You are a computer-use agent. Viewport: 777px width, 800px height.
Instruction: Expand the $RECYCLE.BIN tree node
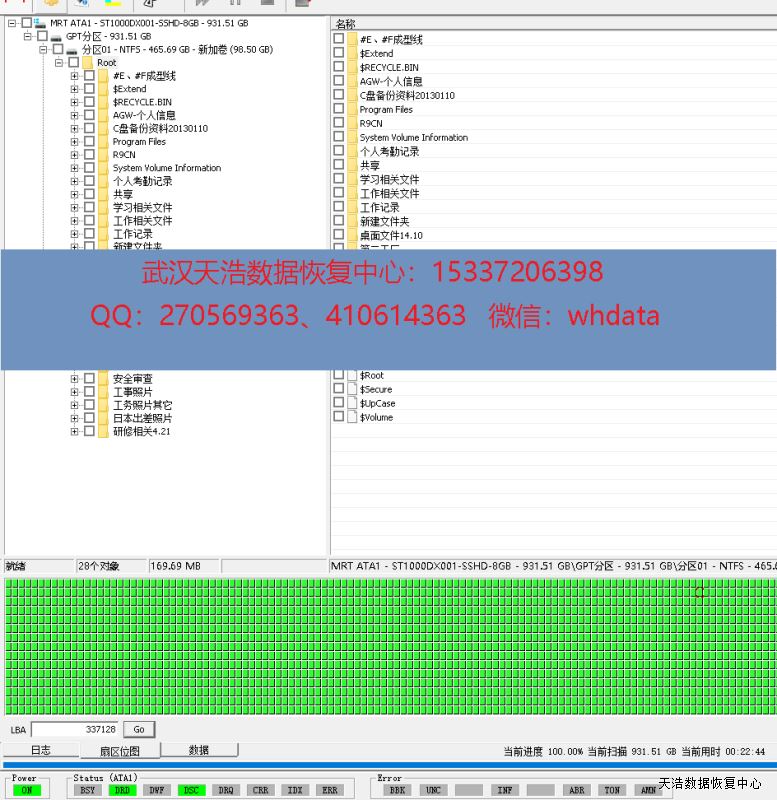74,102
